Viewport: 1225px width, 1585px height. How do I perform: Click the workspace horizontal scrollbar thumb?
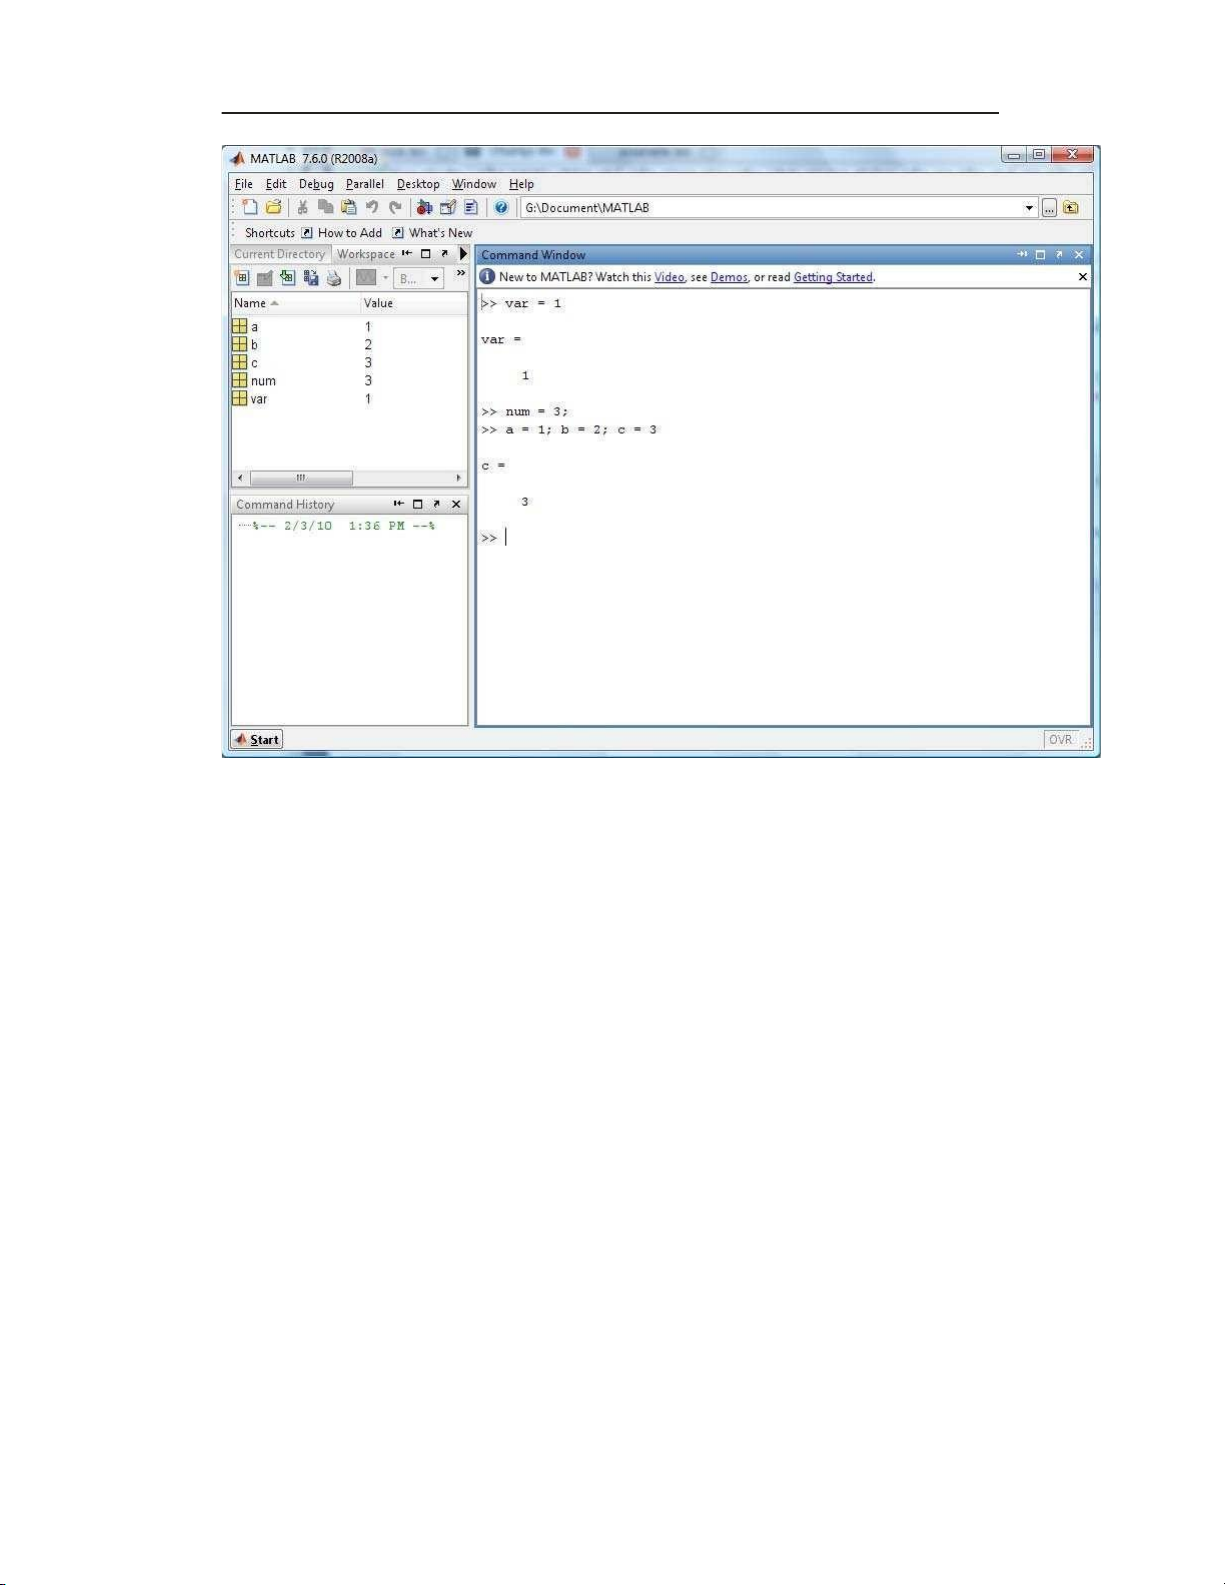301,478
